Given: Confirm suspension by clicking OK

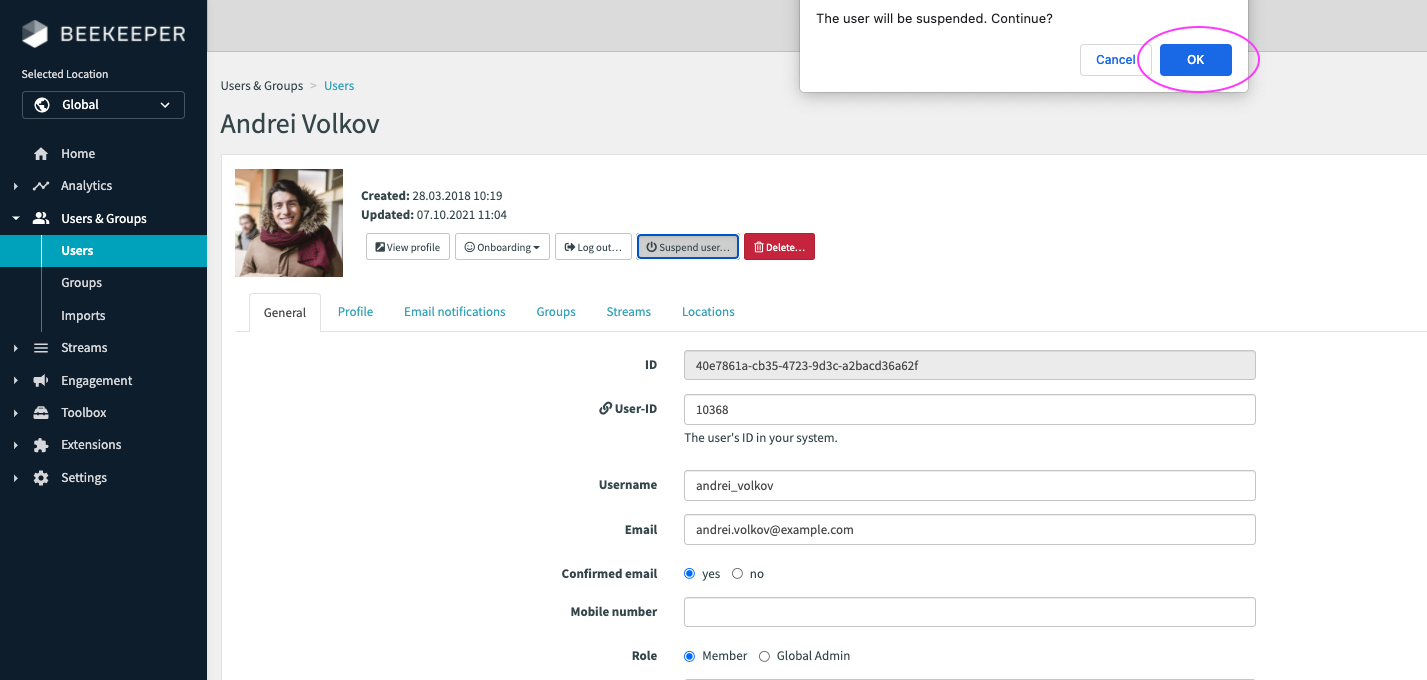Looking at the screenshot, I should (1195, 59).
